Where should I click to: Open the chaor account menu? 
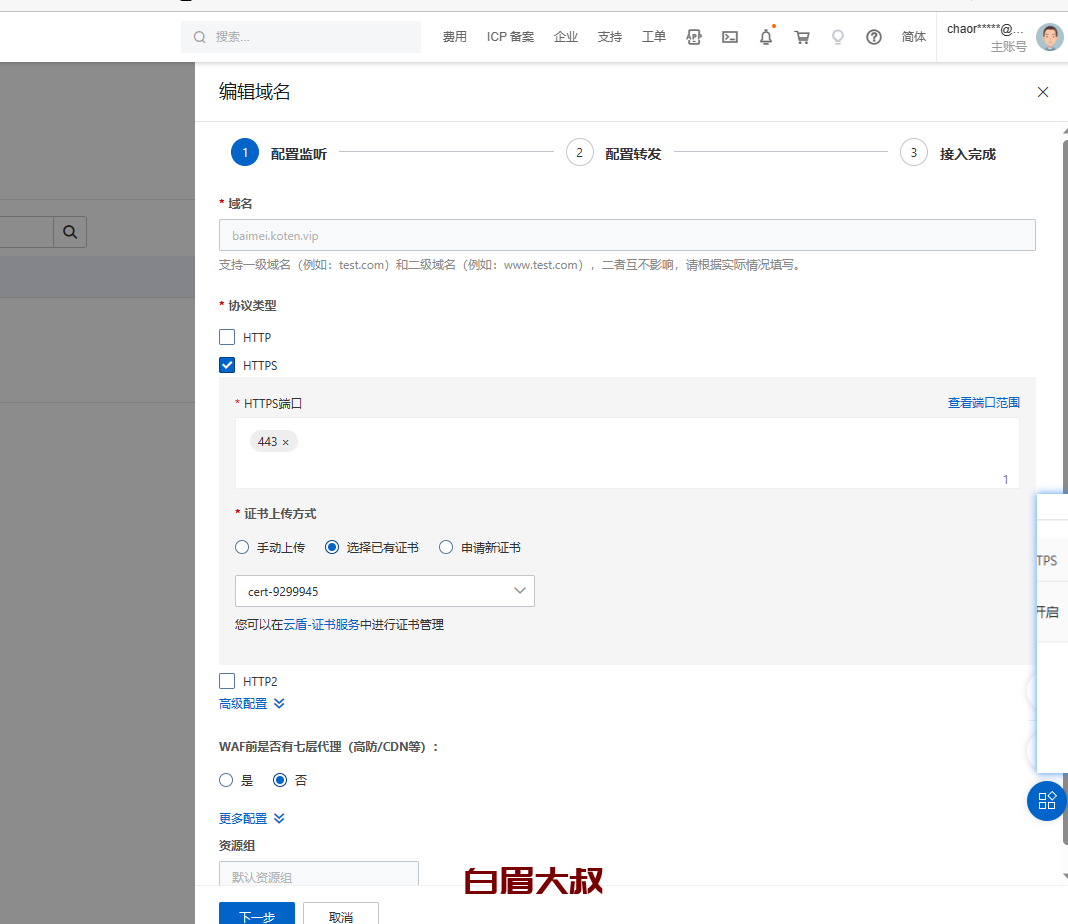(986, 37)
